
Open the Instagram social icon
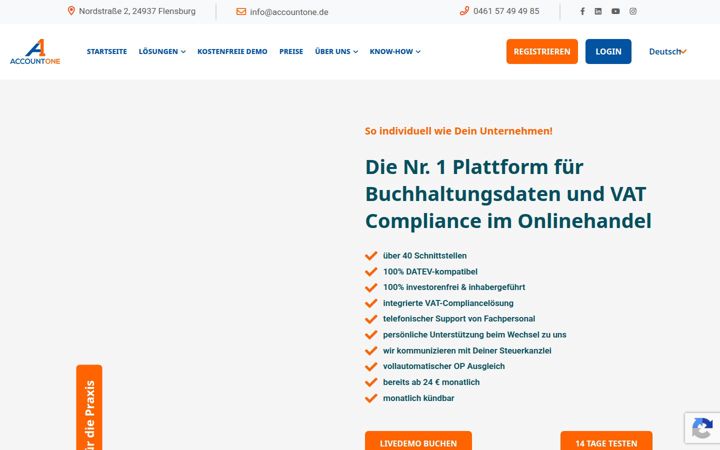[633, 11]
